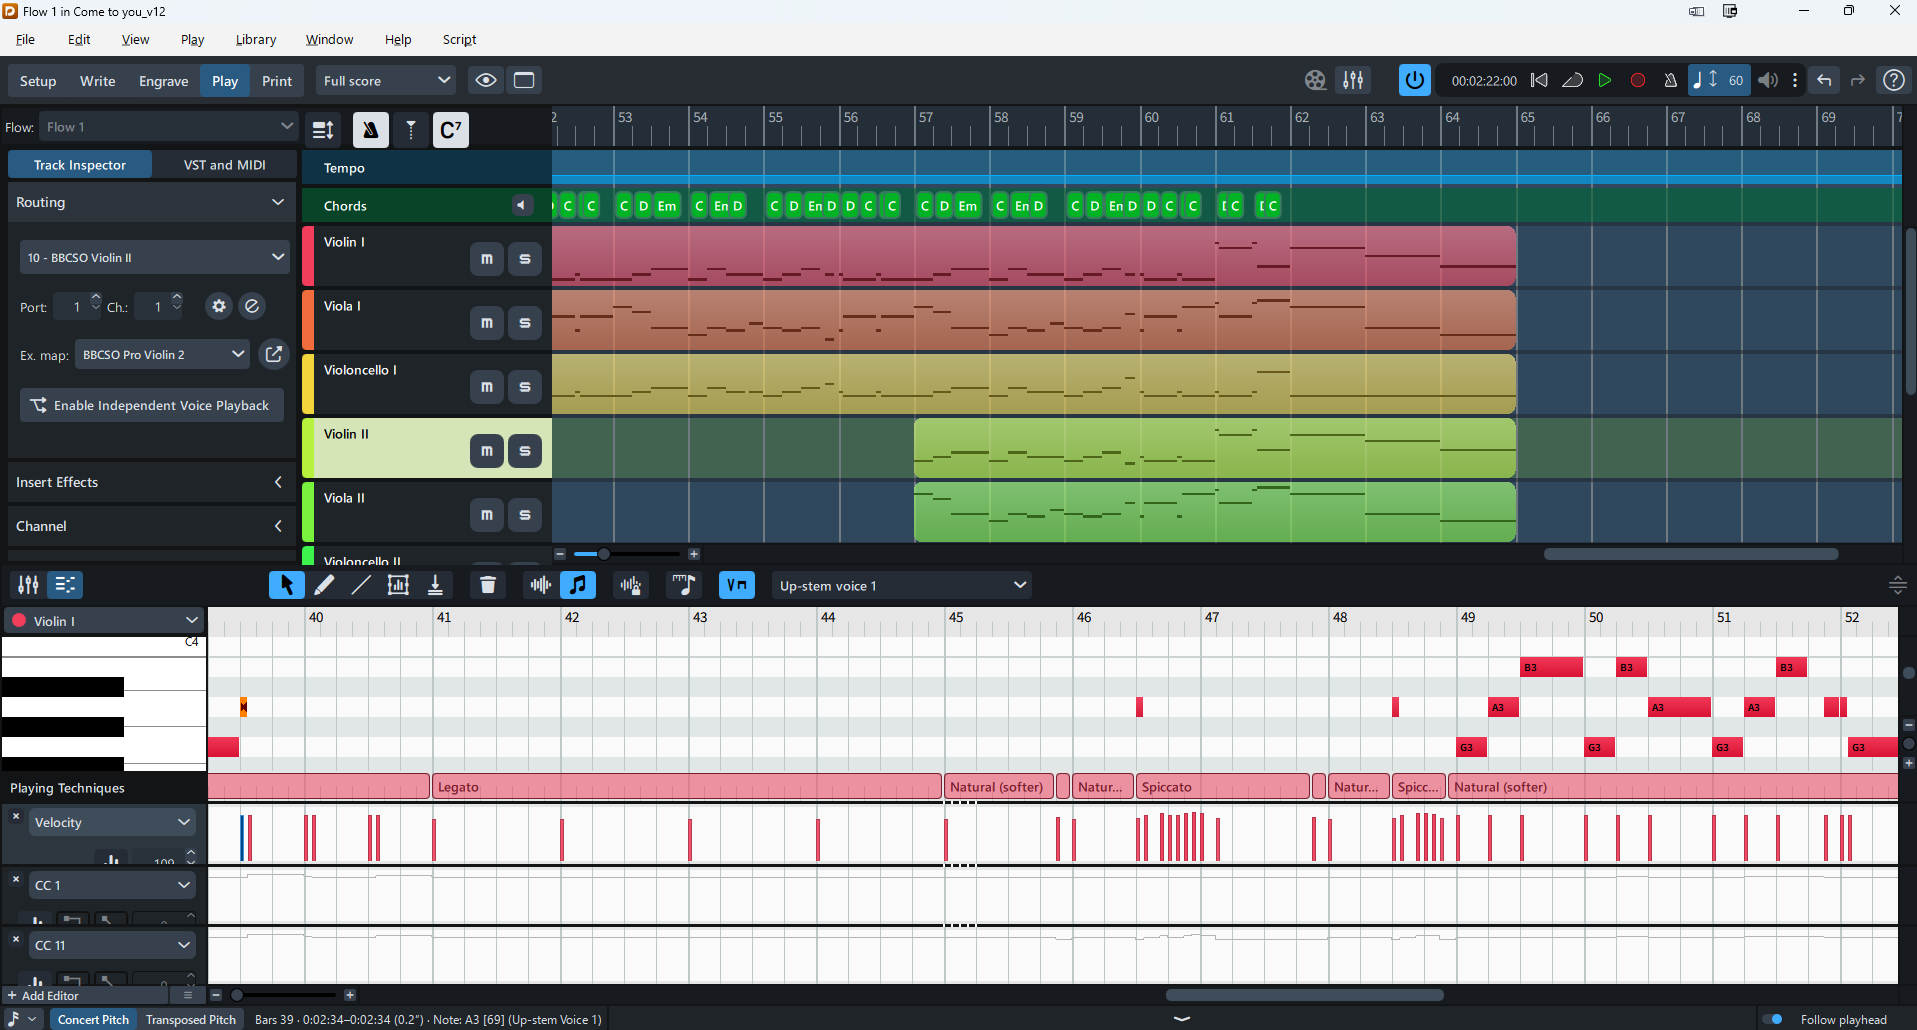Edit the expression map for BBCSO Pro Violin 2
Viewport: 1917px width, 1030px height.
pyautogui.click(x=273, y=354)
